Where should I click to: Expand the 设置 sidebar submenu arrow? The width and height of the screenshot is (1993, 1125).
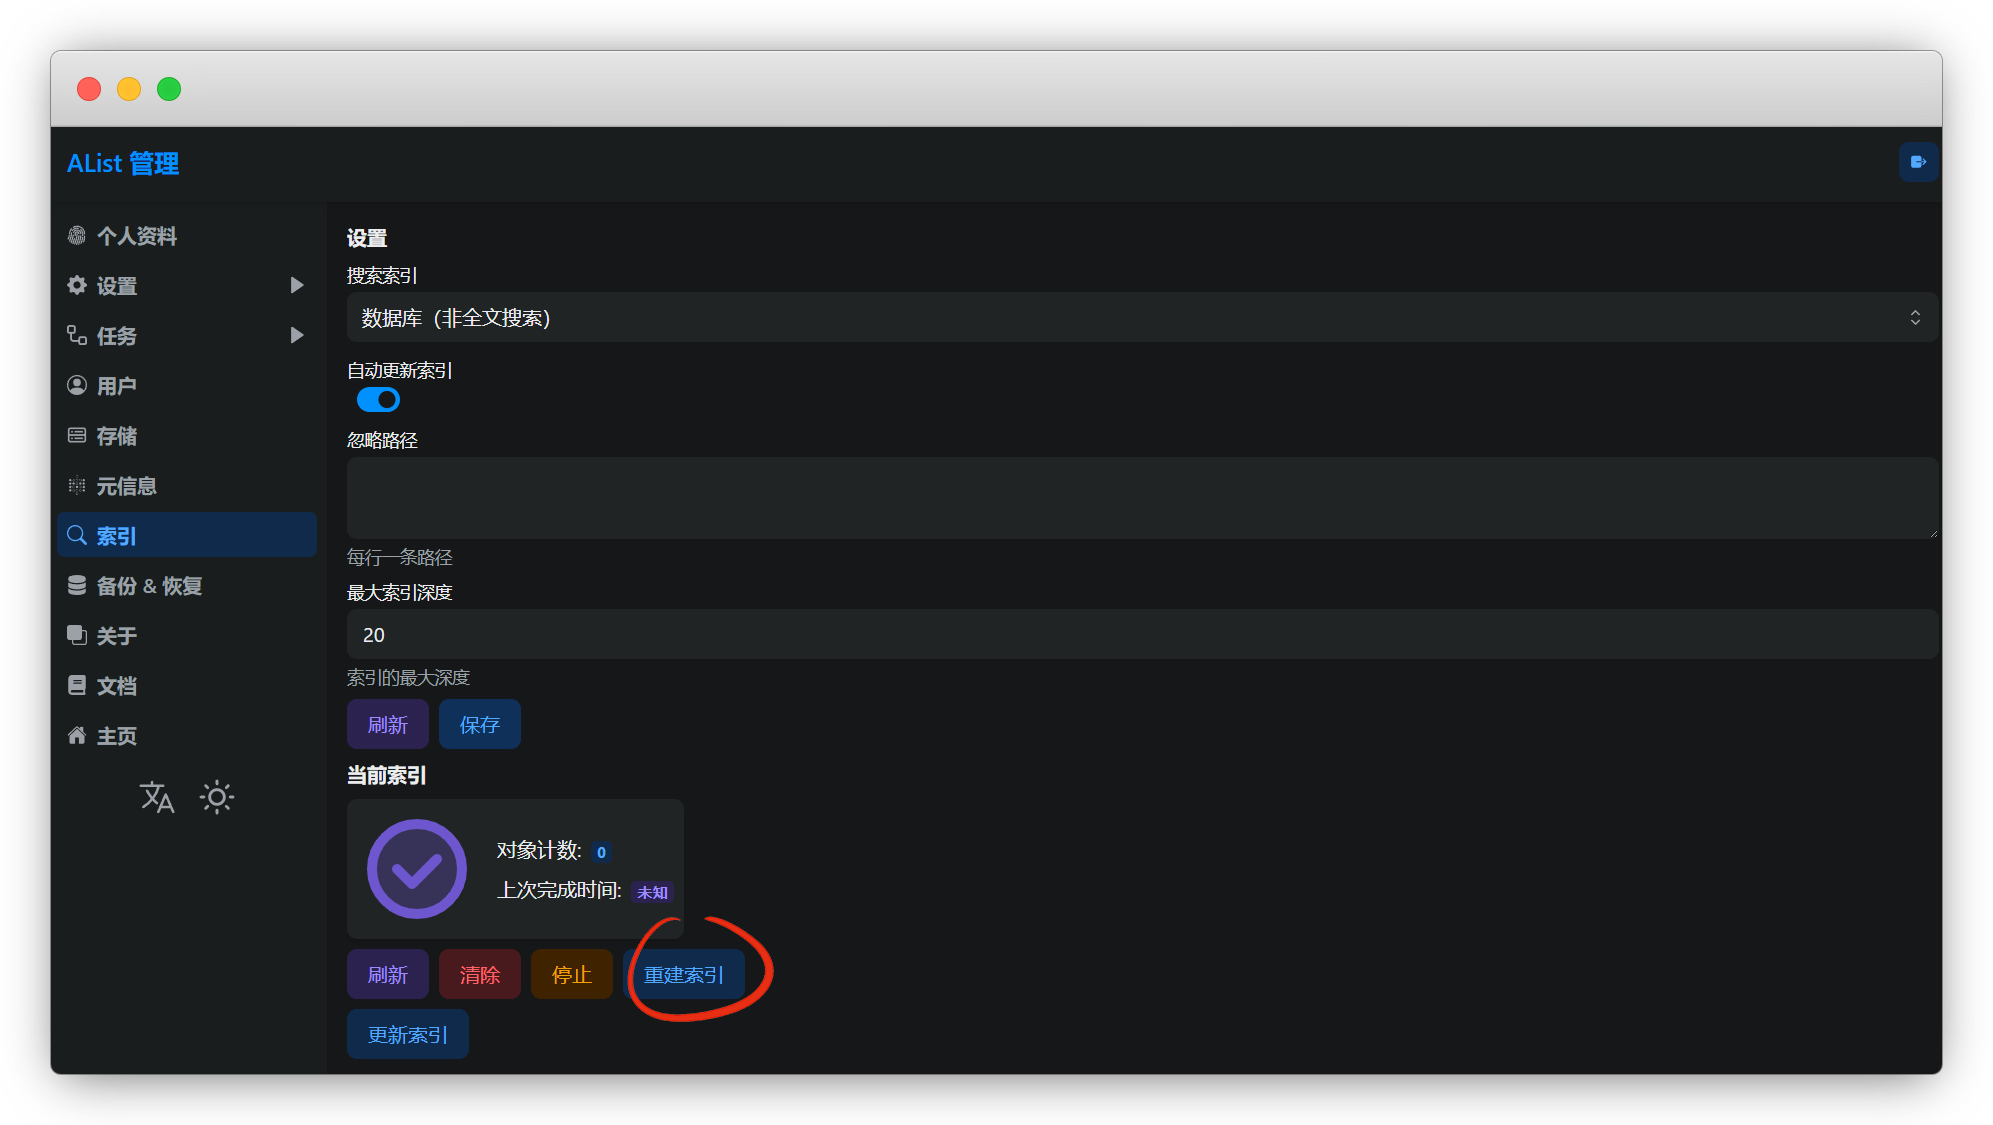[296, 285]
